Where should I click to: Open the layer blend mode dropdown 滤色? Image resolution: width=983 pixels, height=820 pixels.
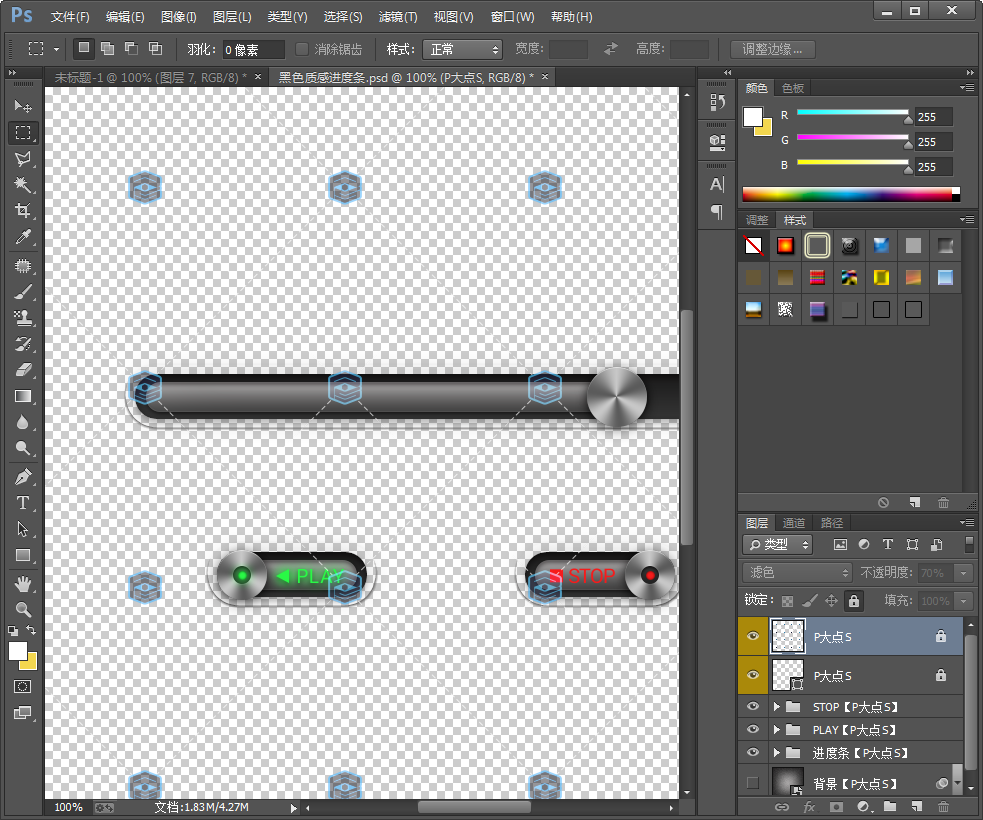[x=797, y=573]
